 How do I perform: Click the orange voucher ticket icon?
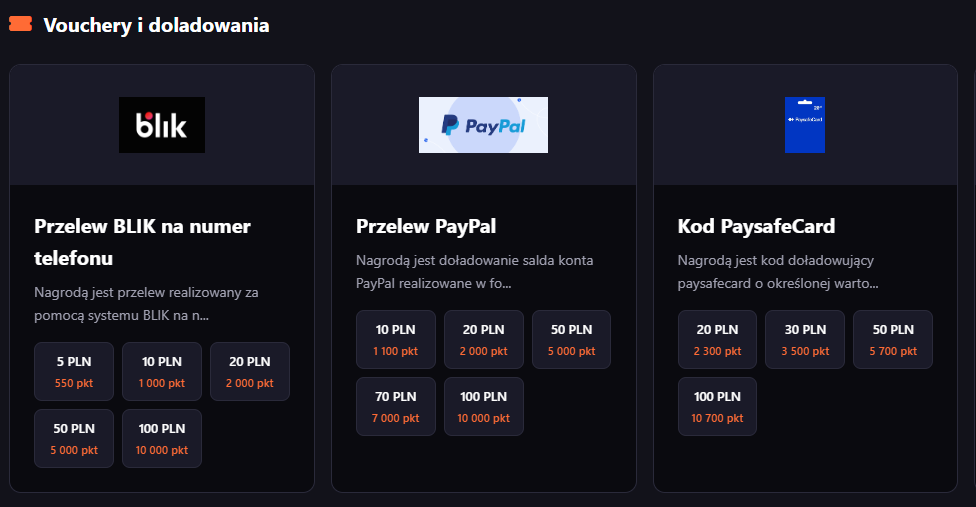20,25
